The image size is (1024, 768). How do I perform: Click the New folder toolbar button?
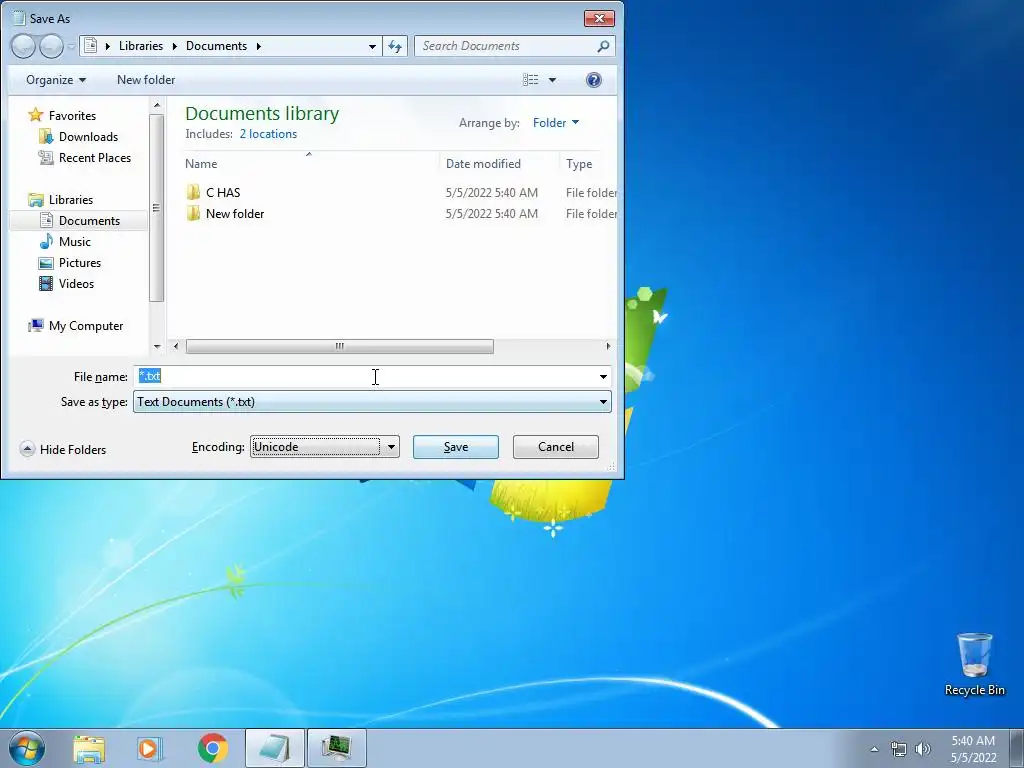(x=146, y=80)
